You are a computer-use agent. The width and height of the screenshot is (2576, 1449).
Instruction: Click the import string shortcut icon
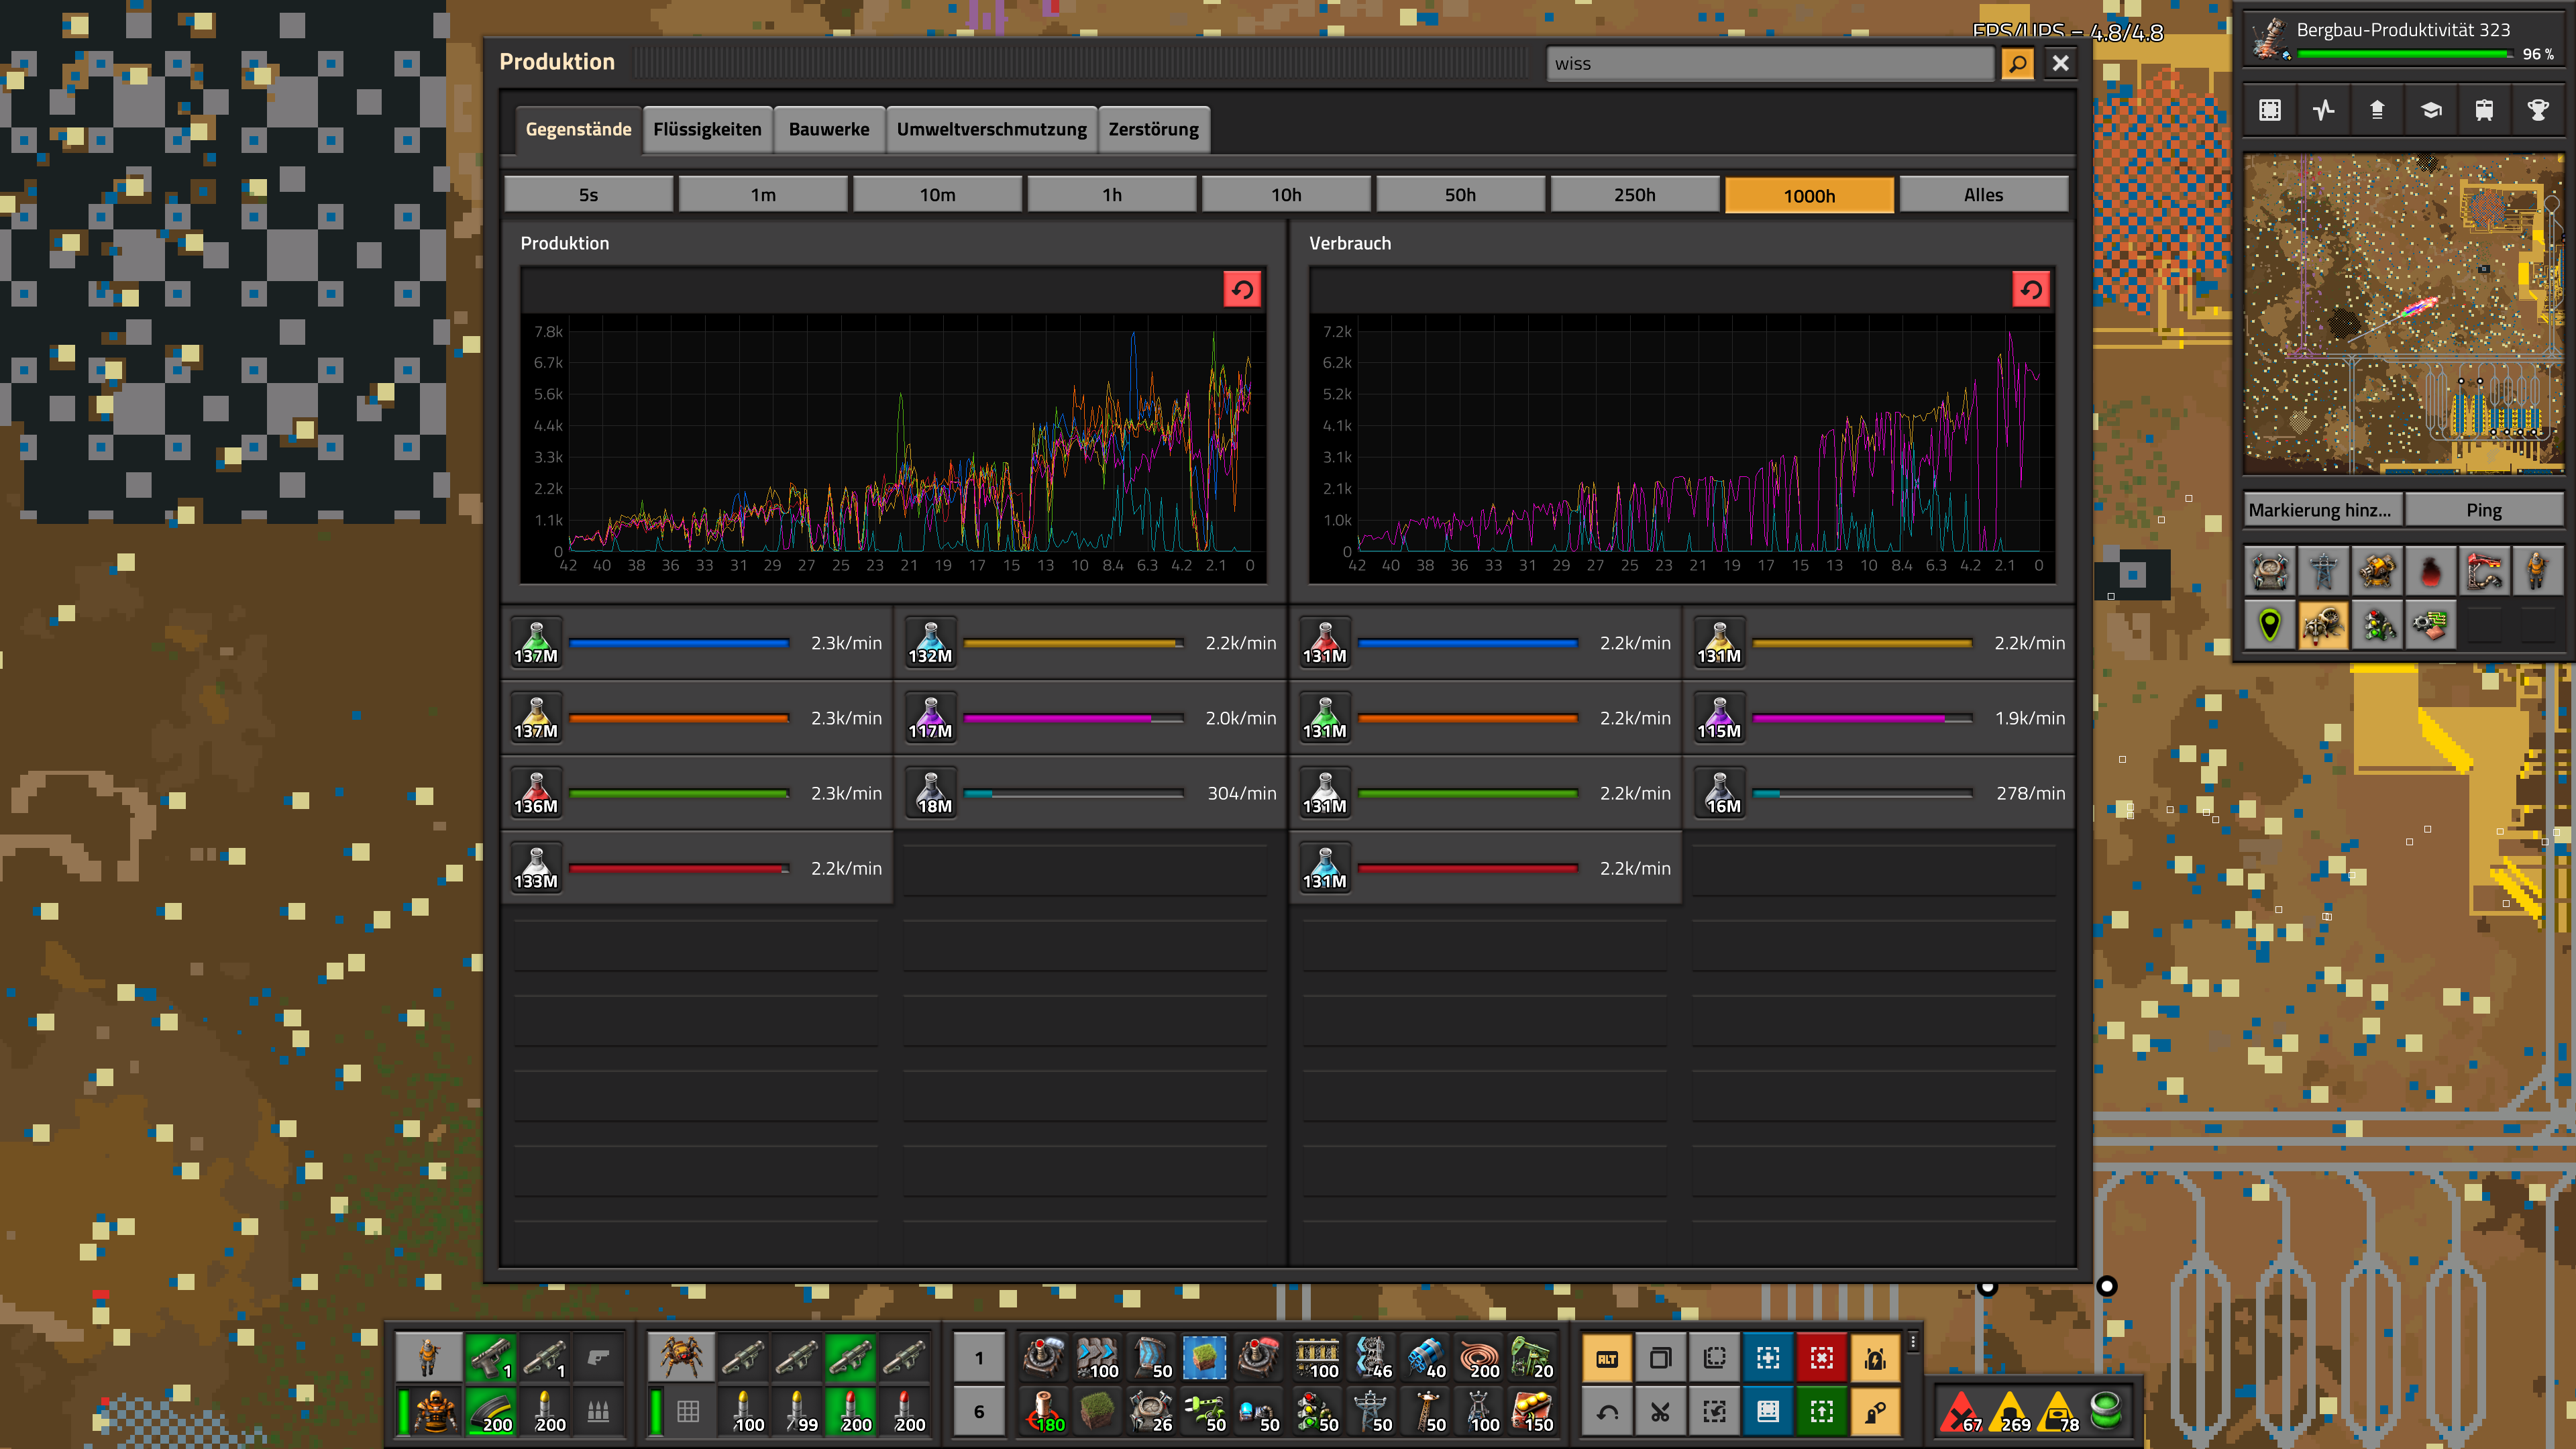point(1714,1411)
